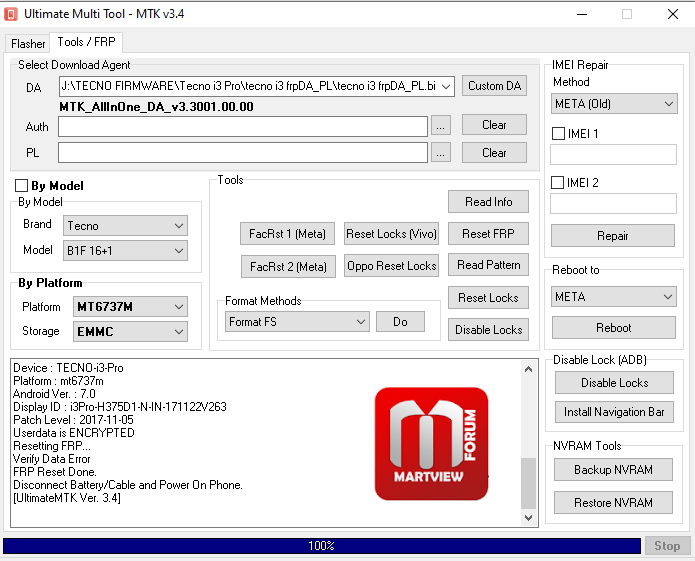Click Install Navigation Bar button
695x561 pixels.
coord(614,412)
